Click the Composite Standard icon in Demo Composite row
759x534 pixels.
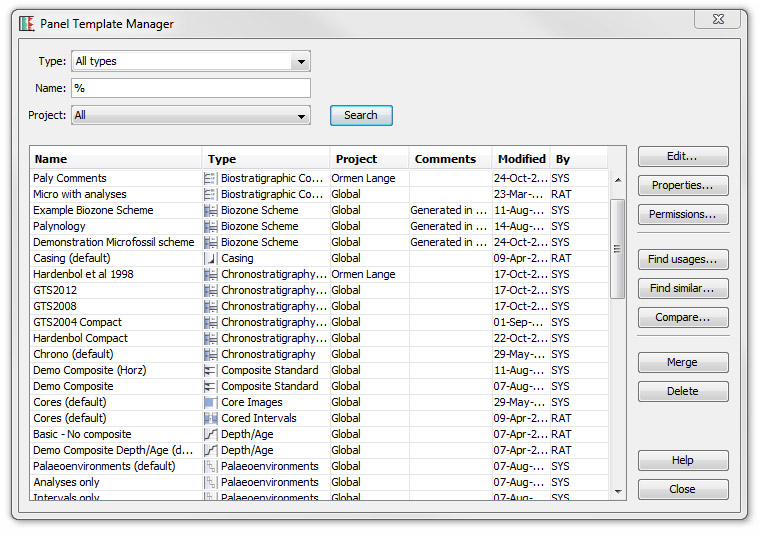coord(211,386)
